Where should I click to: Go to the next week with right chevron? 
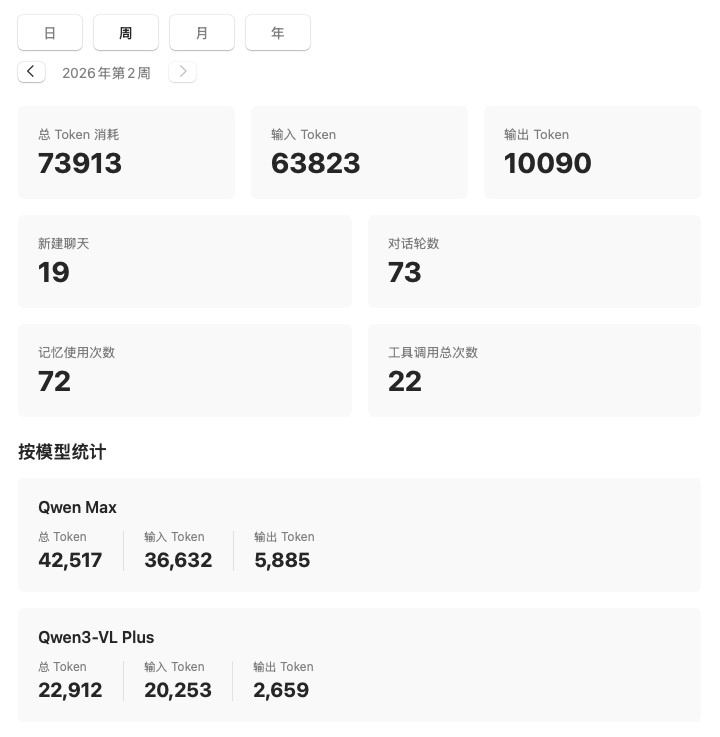click(182, 72)
